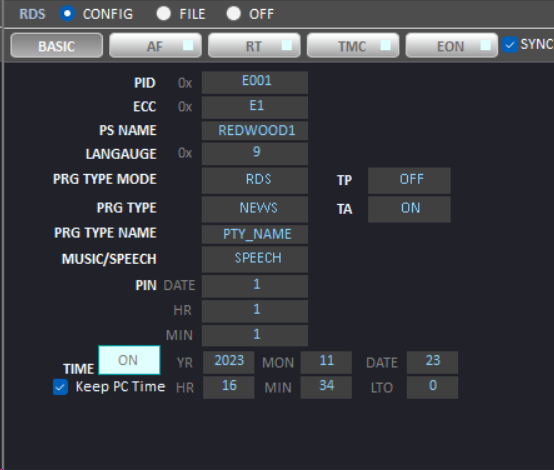Change the MUSIC/SPEECH selection field
Screen dimensions: 554x470
(255, 259)
